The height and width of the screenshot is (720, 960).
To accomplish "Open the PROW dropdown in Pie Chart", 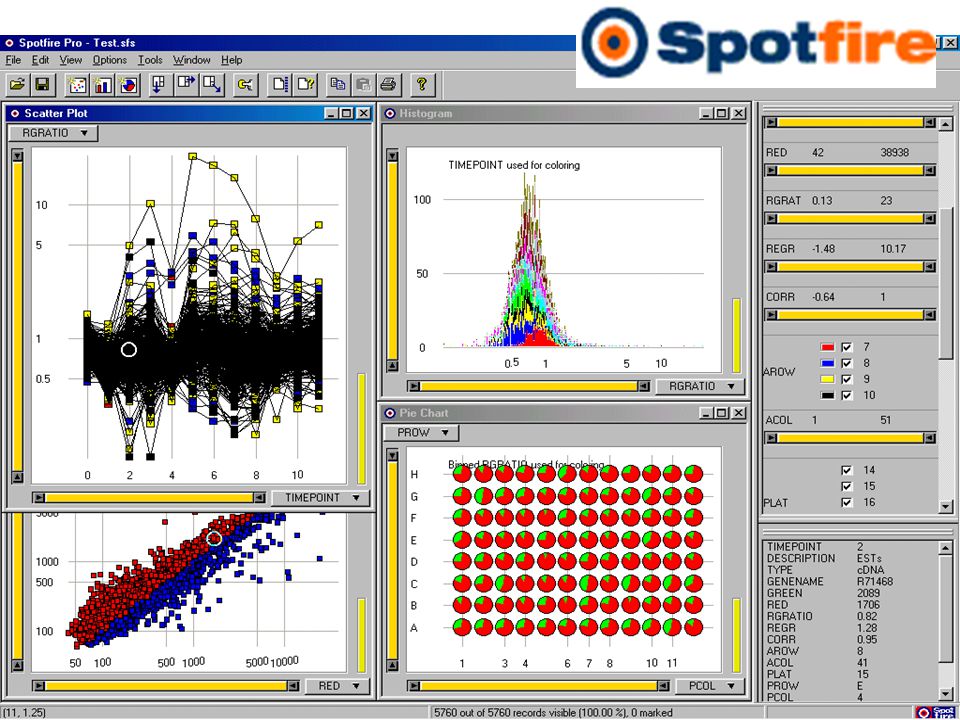I will 421,432.
